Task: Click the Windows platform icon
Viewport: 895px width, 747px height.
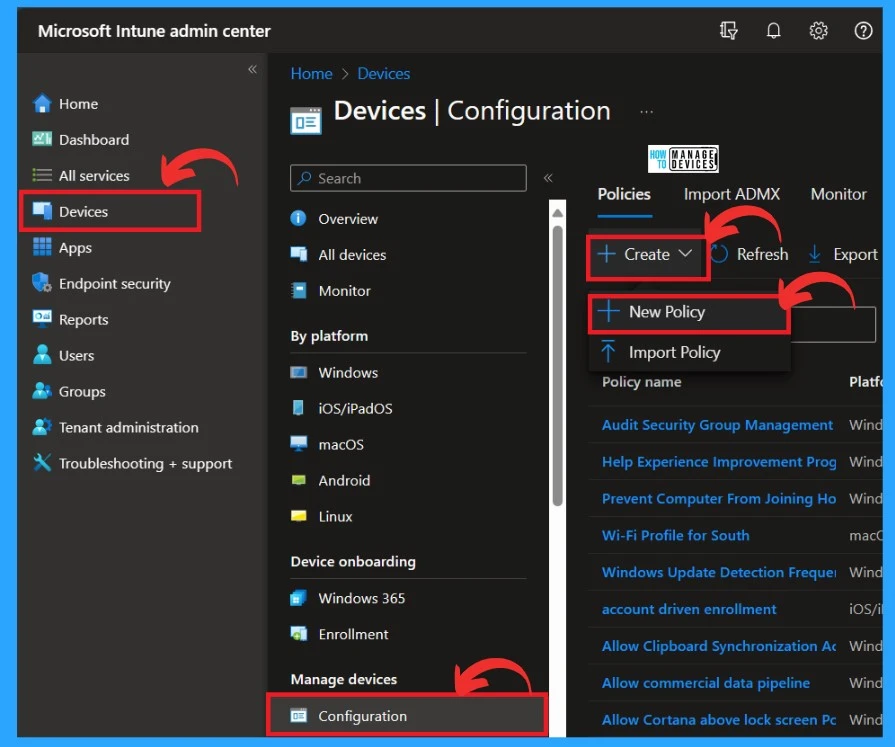Action: [299, 373]
